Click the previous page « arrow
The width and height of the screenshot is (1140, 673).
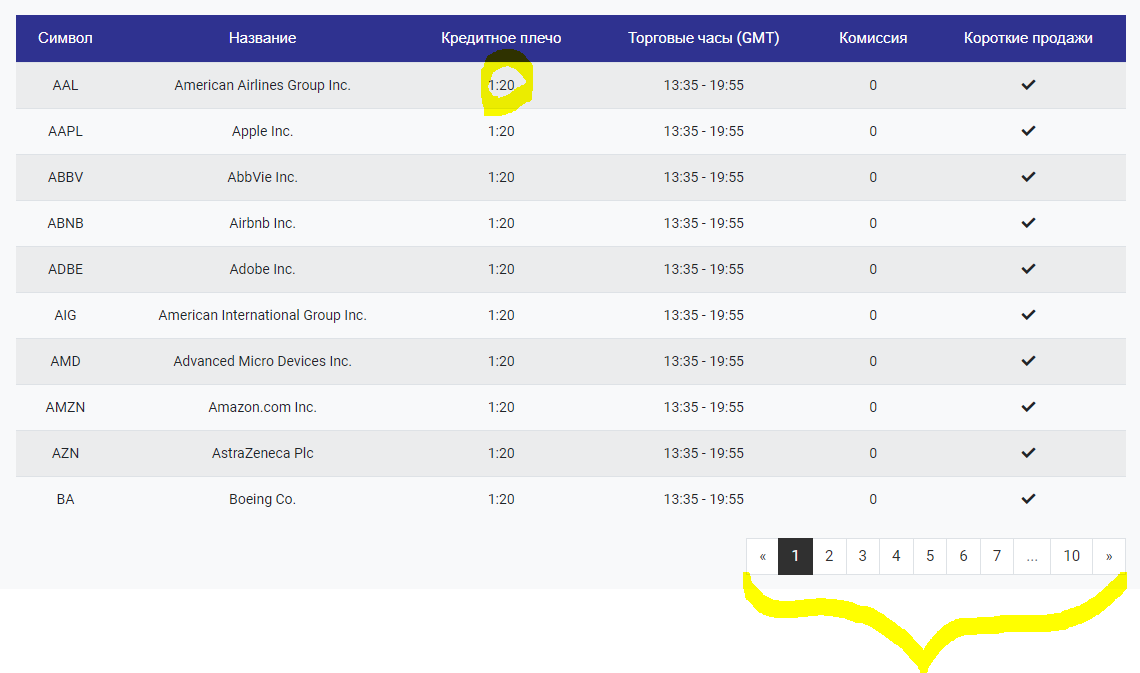coord(763,556)
